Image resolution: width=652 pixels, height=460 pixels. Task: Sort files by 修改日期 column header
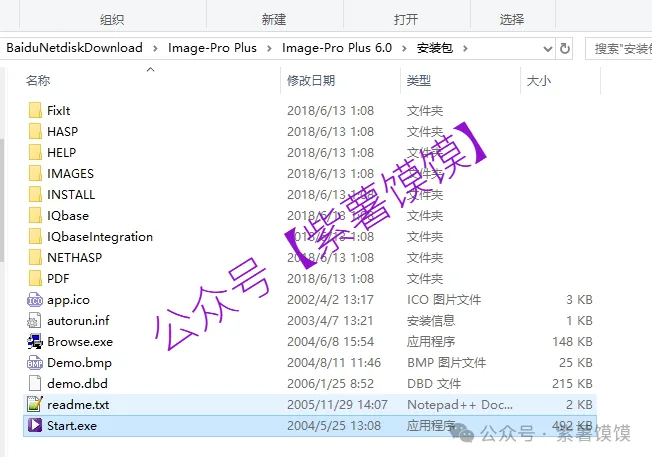click(312, 80)
